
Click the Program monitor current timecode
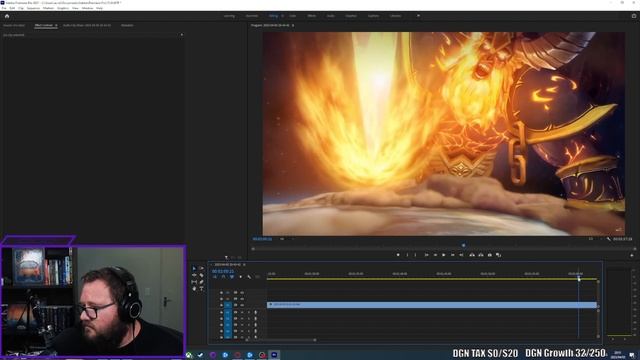click(262, 239)
